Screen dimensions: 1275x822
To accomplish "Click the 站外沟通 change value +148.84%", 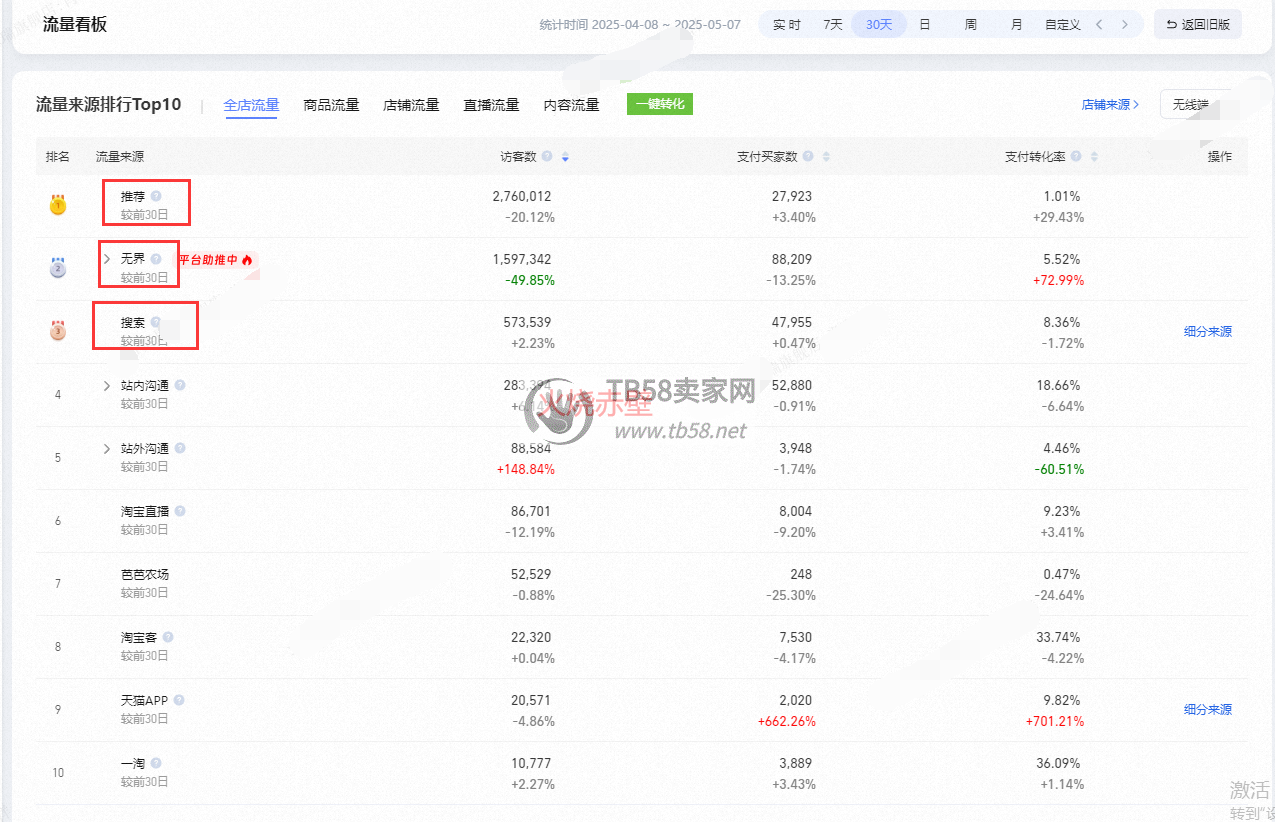I will [524, 469].
